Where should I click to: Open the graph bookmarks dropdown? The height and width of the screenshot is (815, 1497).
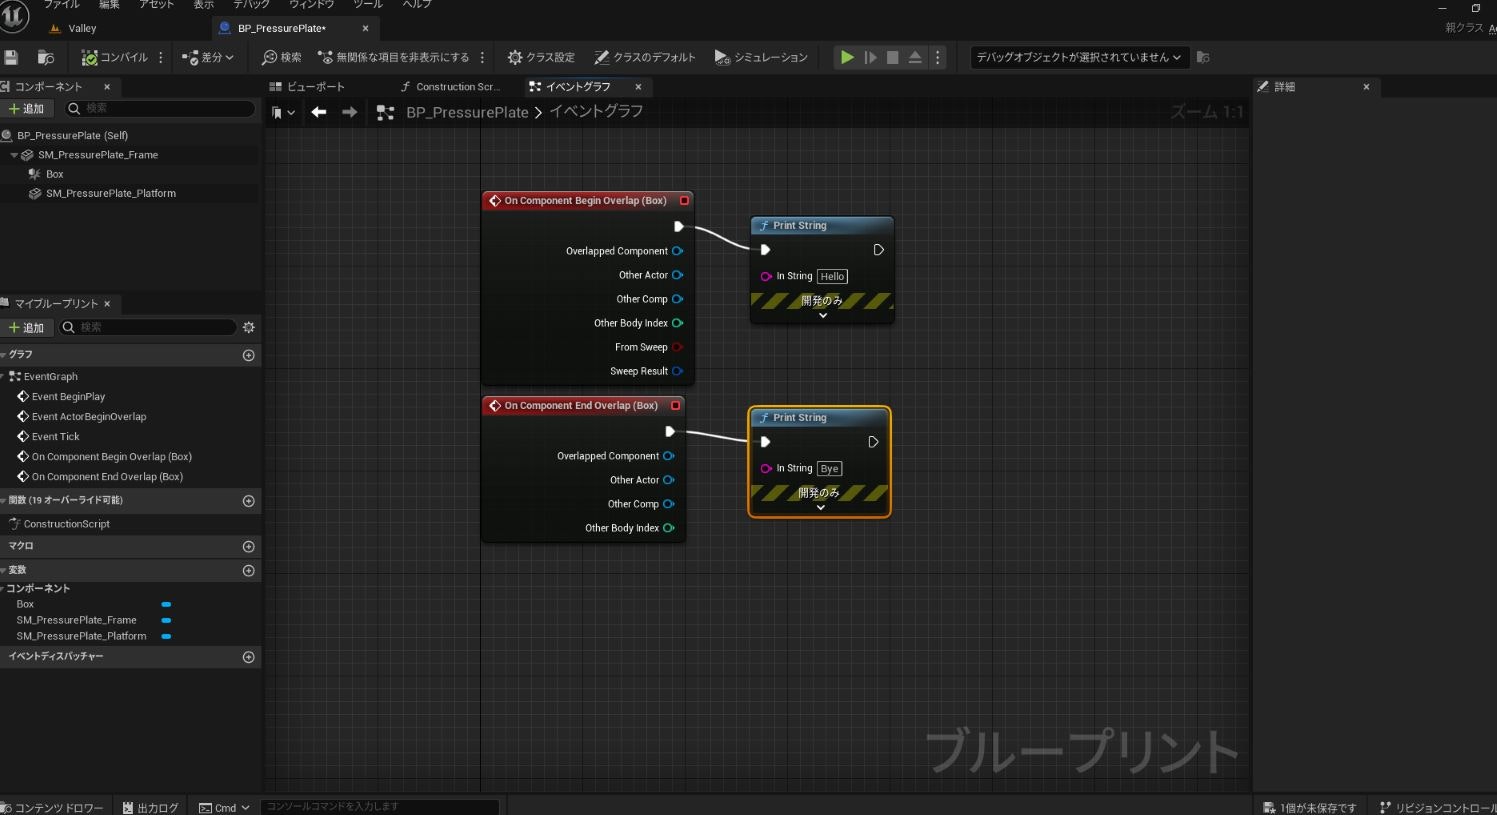(284, 113)
